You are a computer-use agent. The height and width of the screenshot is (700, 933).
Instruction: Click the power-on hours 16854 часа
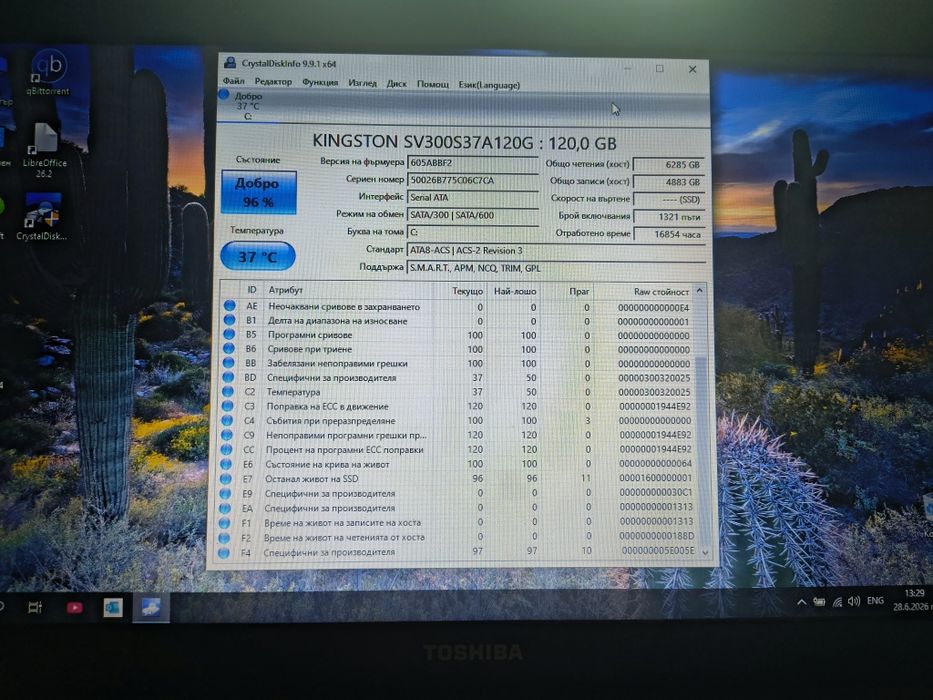pyautogui.click(x=670, y=235)
